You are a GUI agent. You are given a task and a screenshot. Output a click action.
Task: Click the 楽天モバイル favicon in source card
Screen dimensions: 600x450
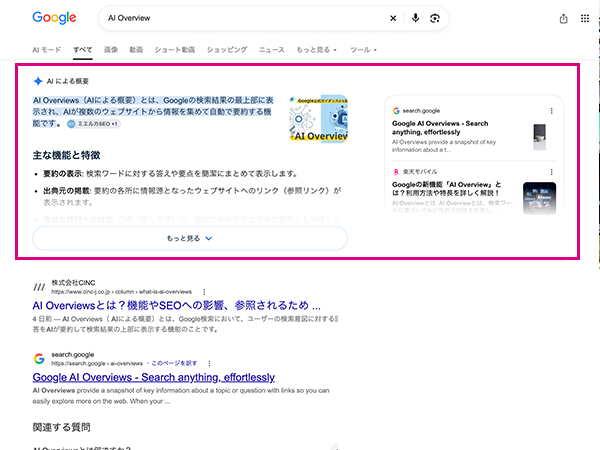pos(396,172)
